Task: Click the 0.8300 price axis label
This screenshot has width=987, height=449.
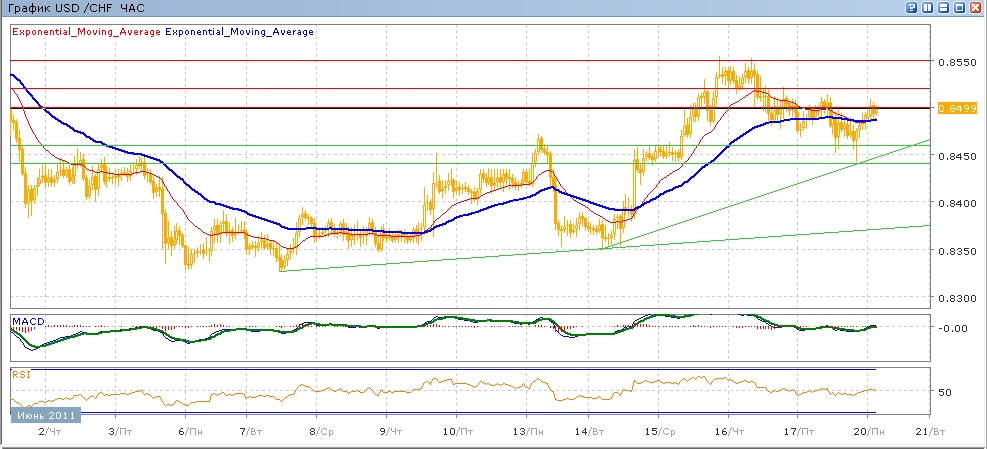Action: (954, 298)
